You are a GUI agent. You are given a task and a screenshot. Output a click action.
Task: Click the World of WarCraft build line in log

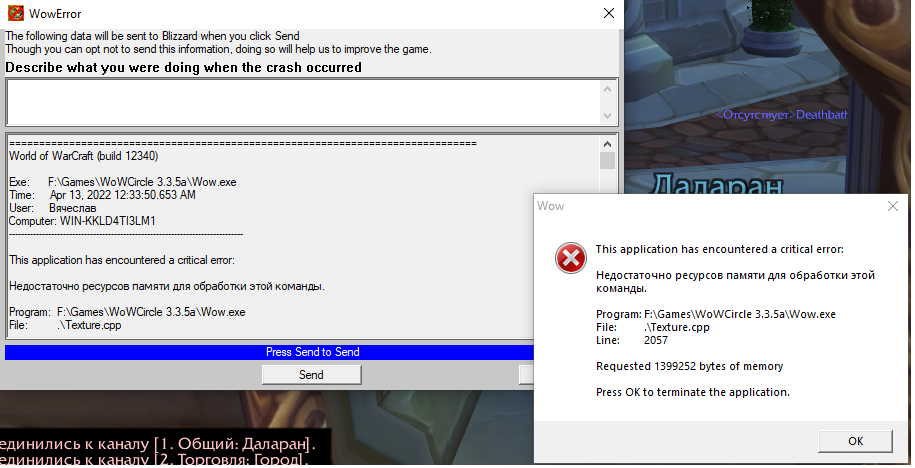click(83, 156)
